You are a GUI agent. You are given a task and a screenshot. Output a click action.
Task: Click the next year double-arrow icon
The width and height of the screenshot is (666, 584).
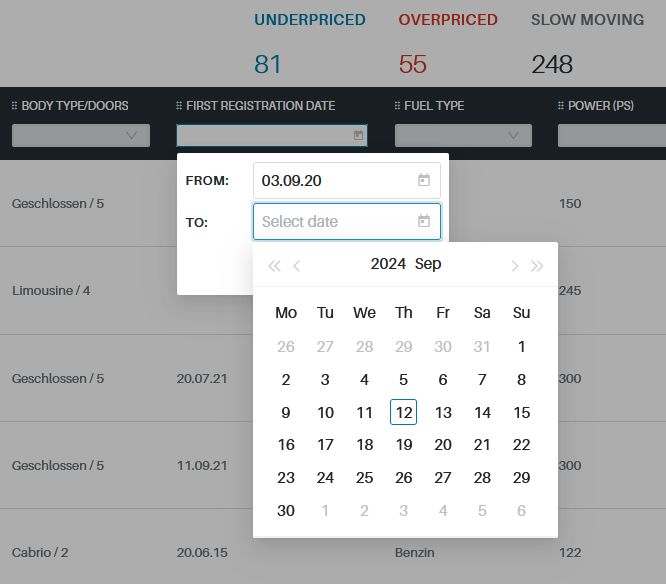(537, 265)
